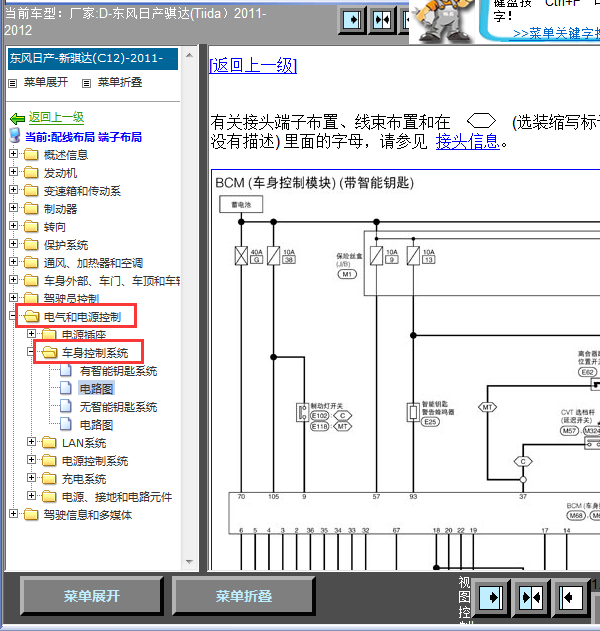Expand the 电源、接地和电路元件 tree node
This screenshot has width=600, height=631.
coord(31,495)
